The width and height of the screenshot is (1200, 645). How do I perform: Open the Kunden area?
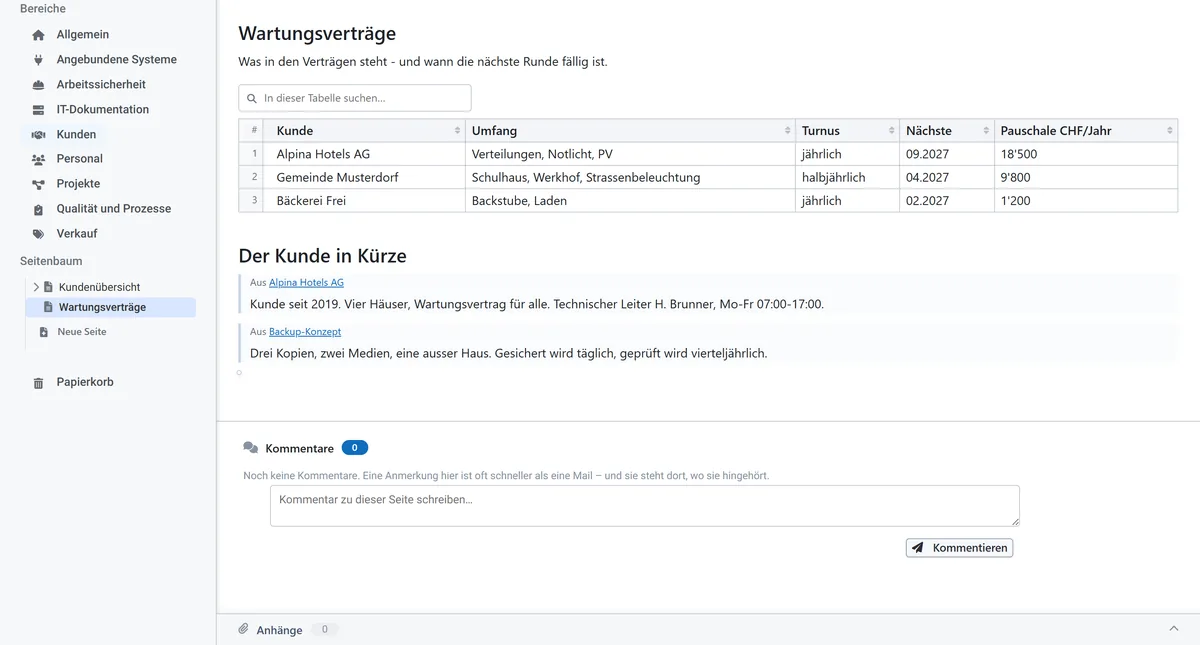click(76, 134)
